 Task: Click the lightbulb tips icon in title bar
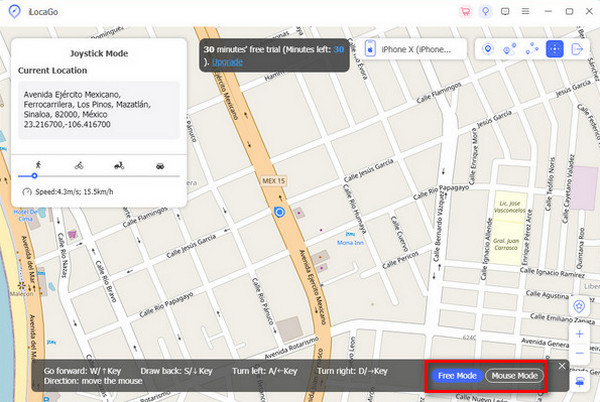tap(485, 11)
